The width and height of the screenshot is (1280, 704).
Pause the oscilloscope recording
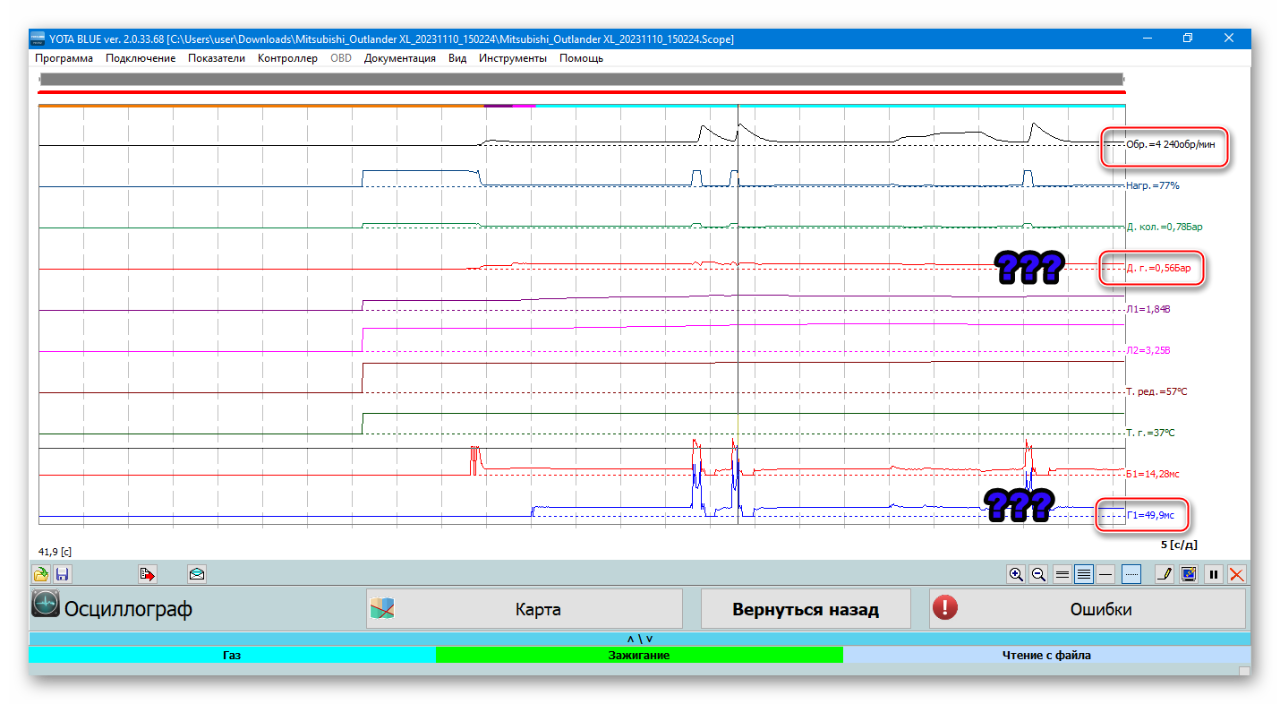[1213, 574]
